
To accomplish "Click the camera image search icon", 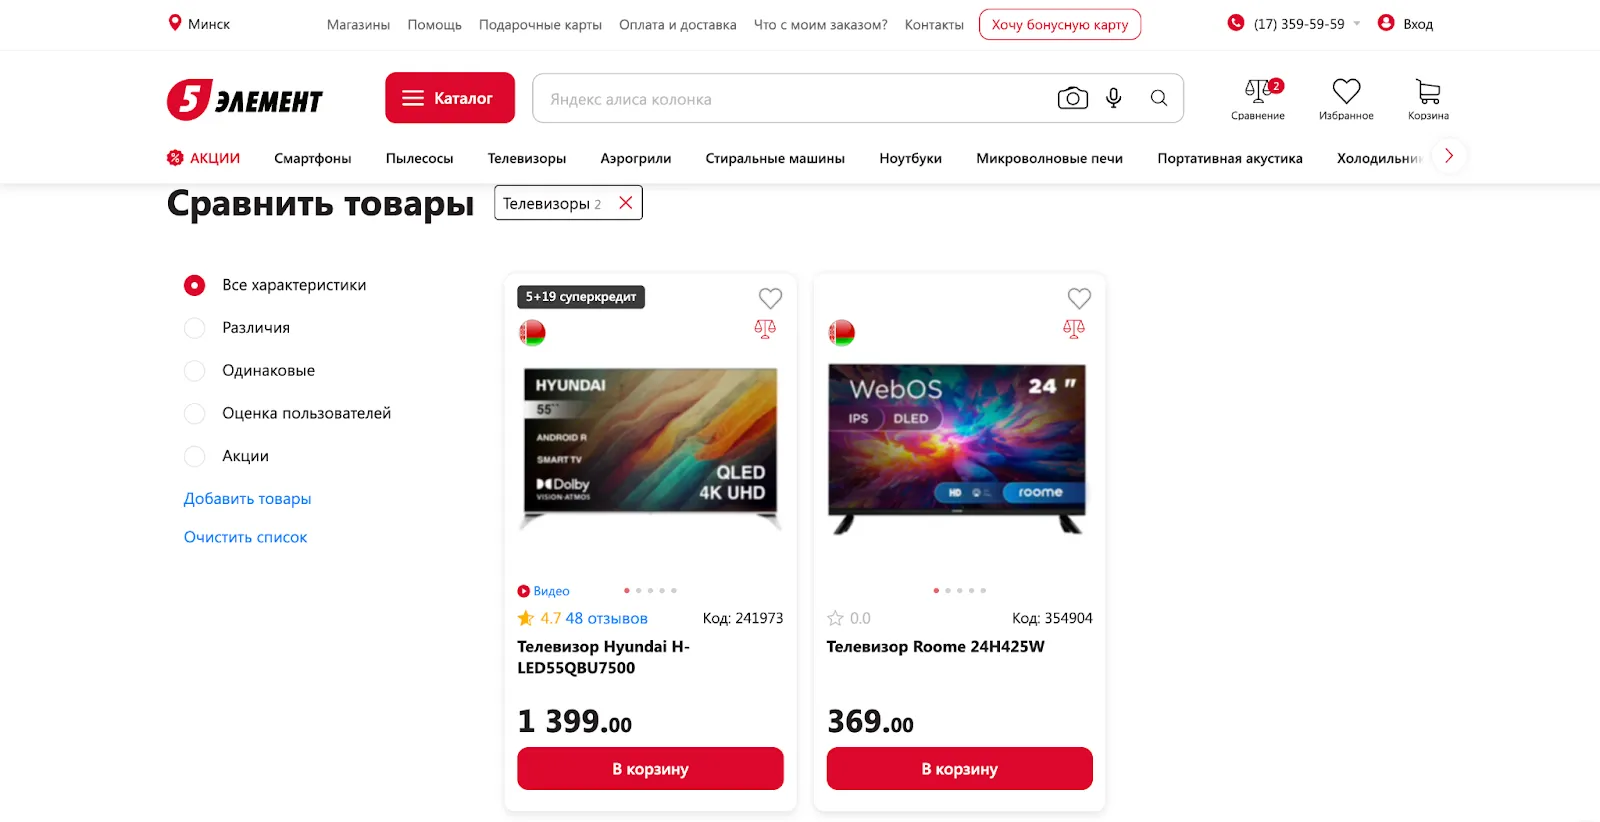I will (x=1072, y=98).
